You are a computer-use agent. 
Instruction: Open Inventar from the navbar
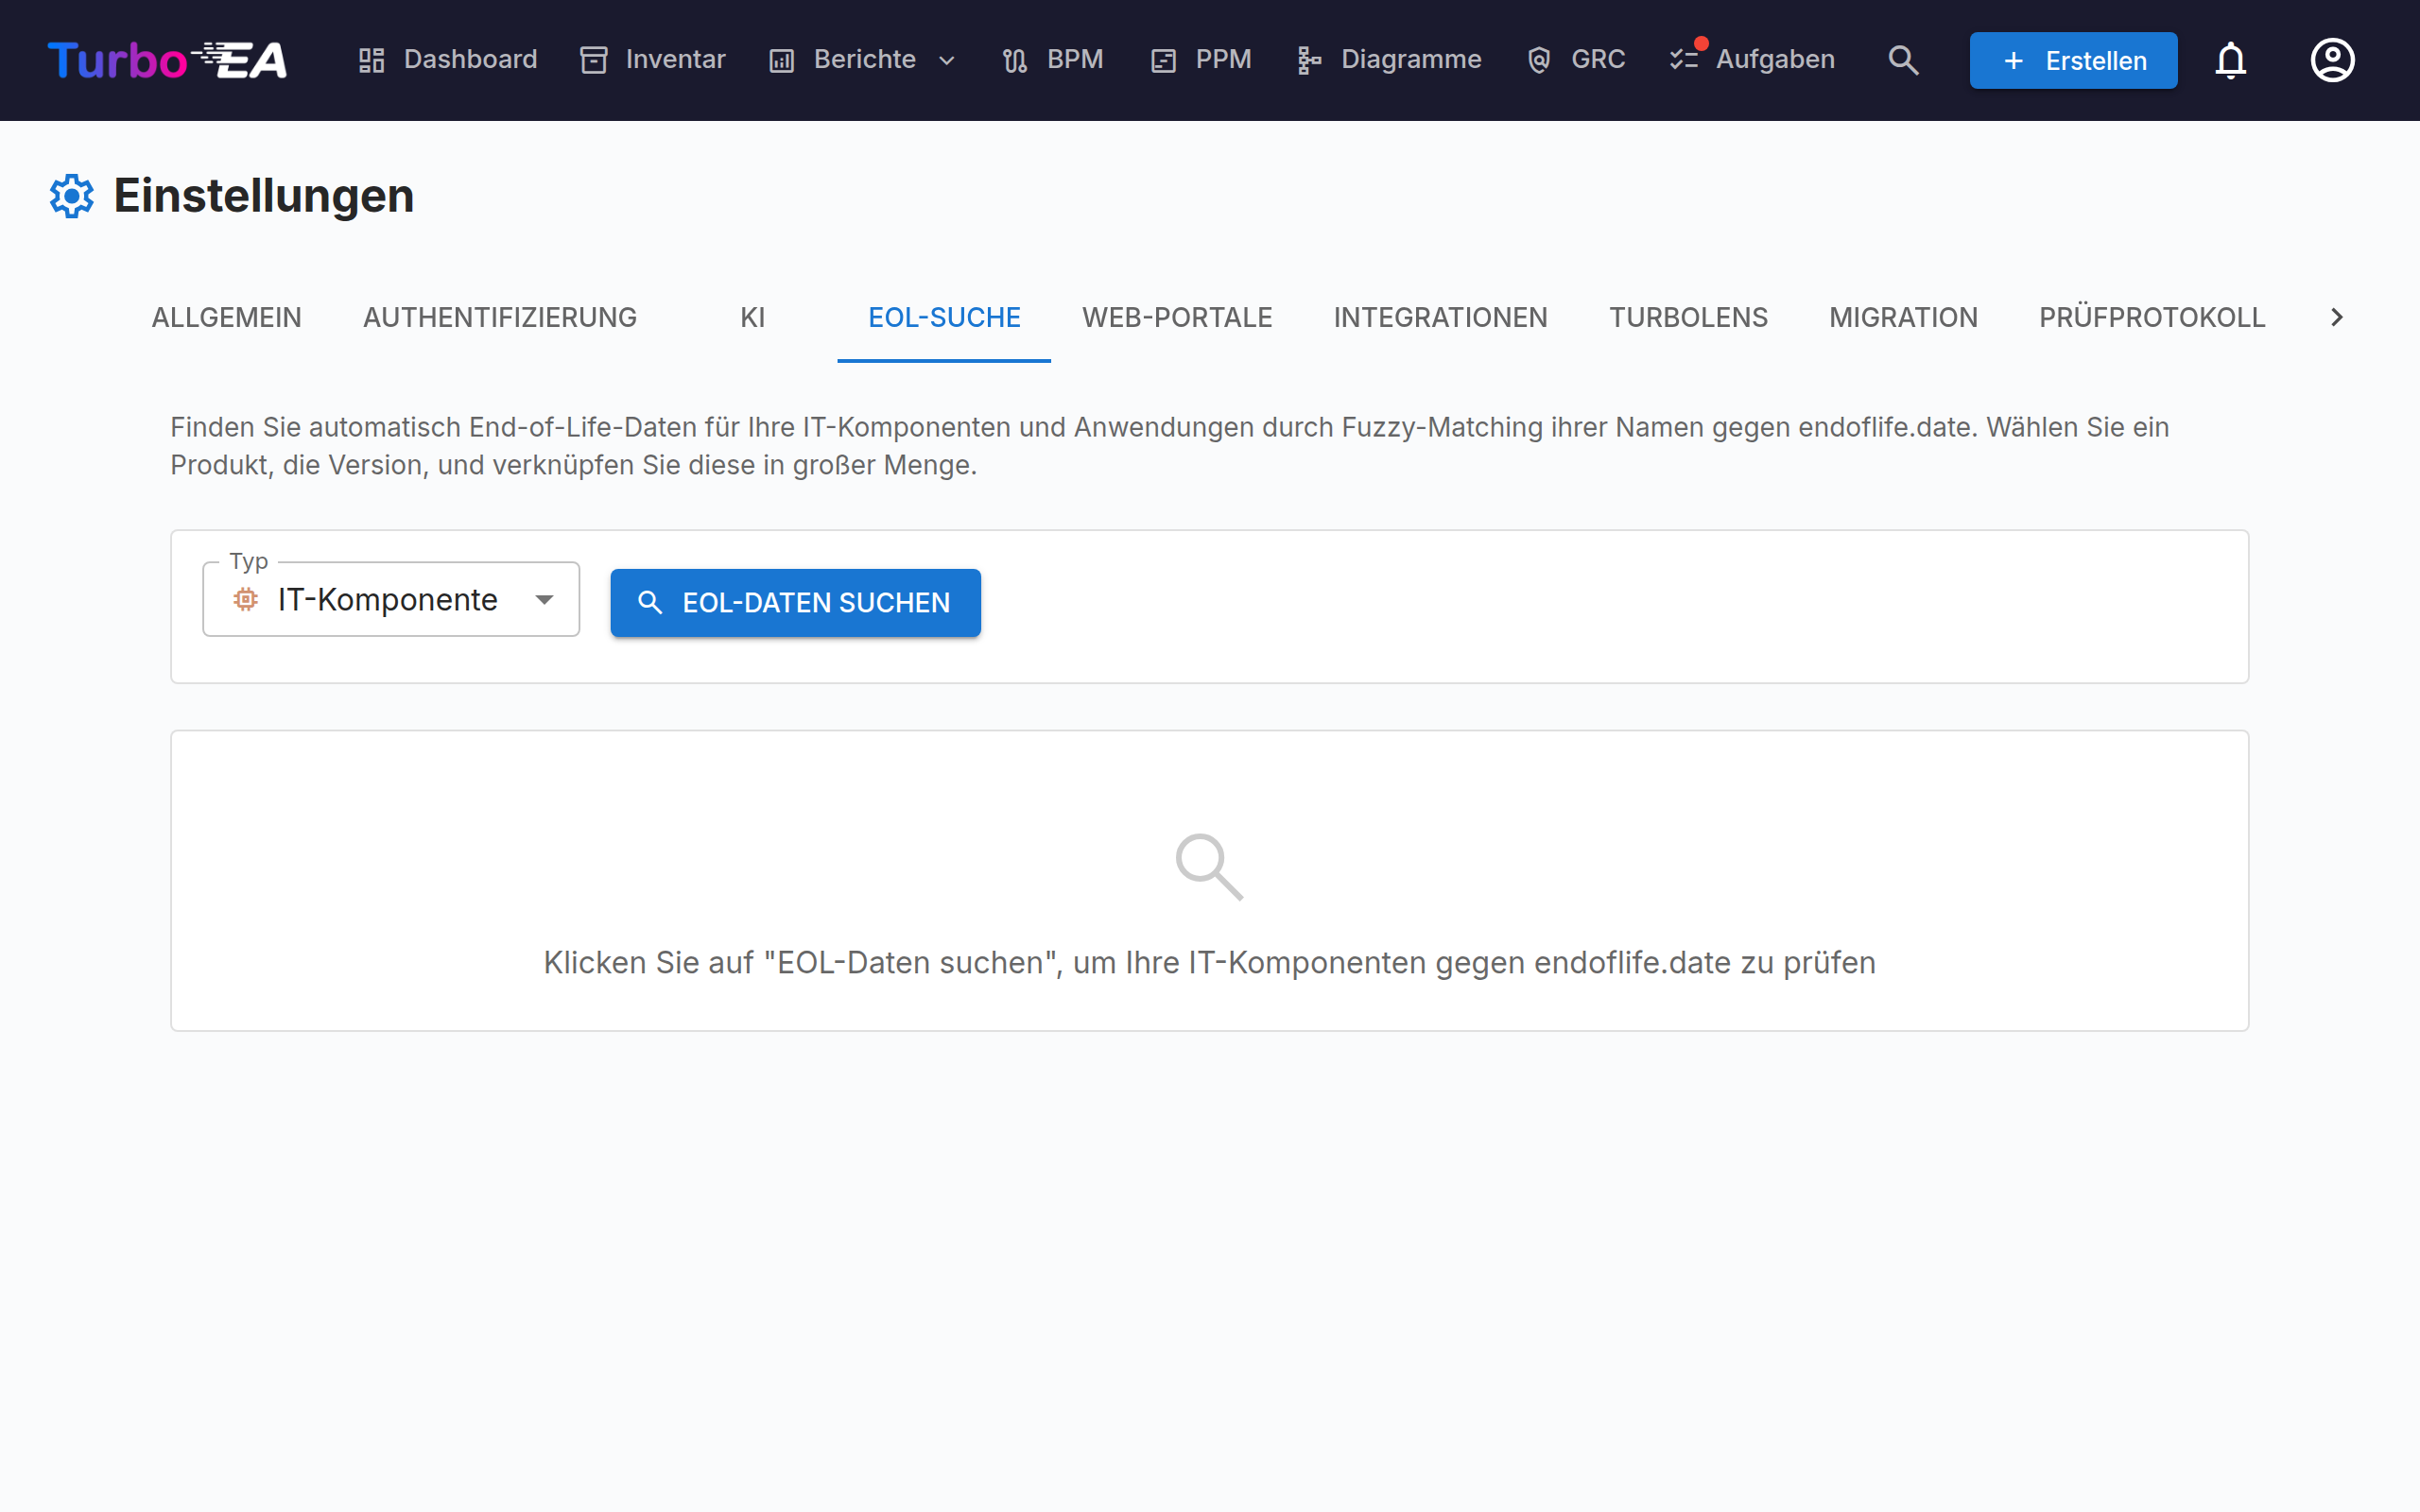click(x=653, y=60)
